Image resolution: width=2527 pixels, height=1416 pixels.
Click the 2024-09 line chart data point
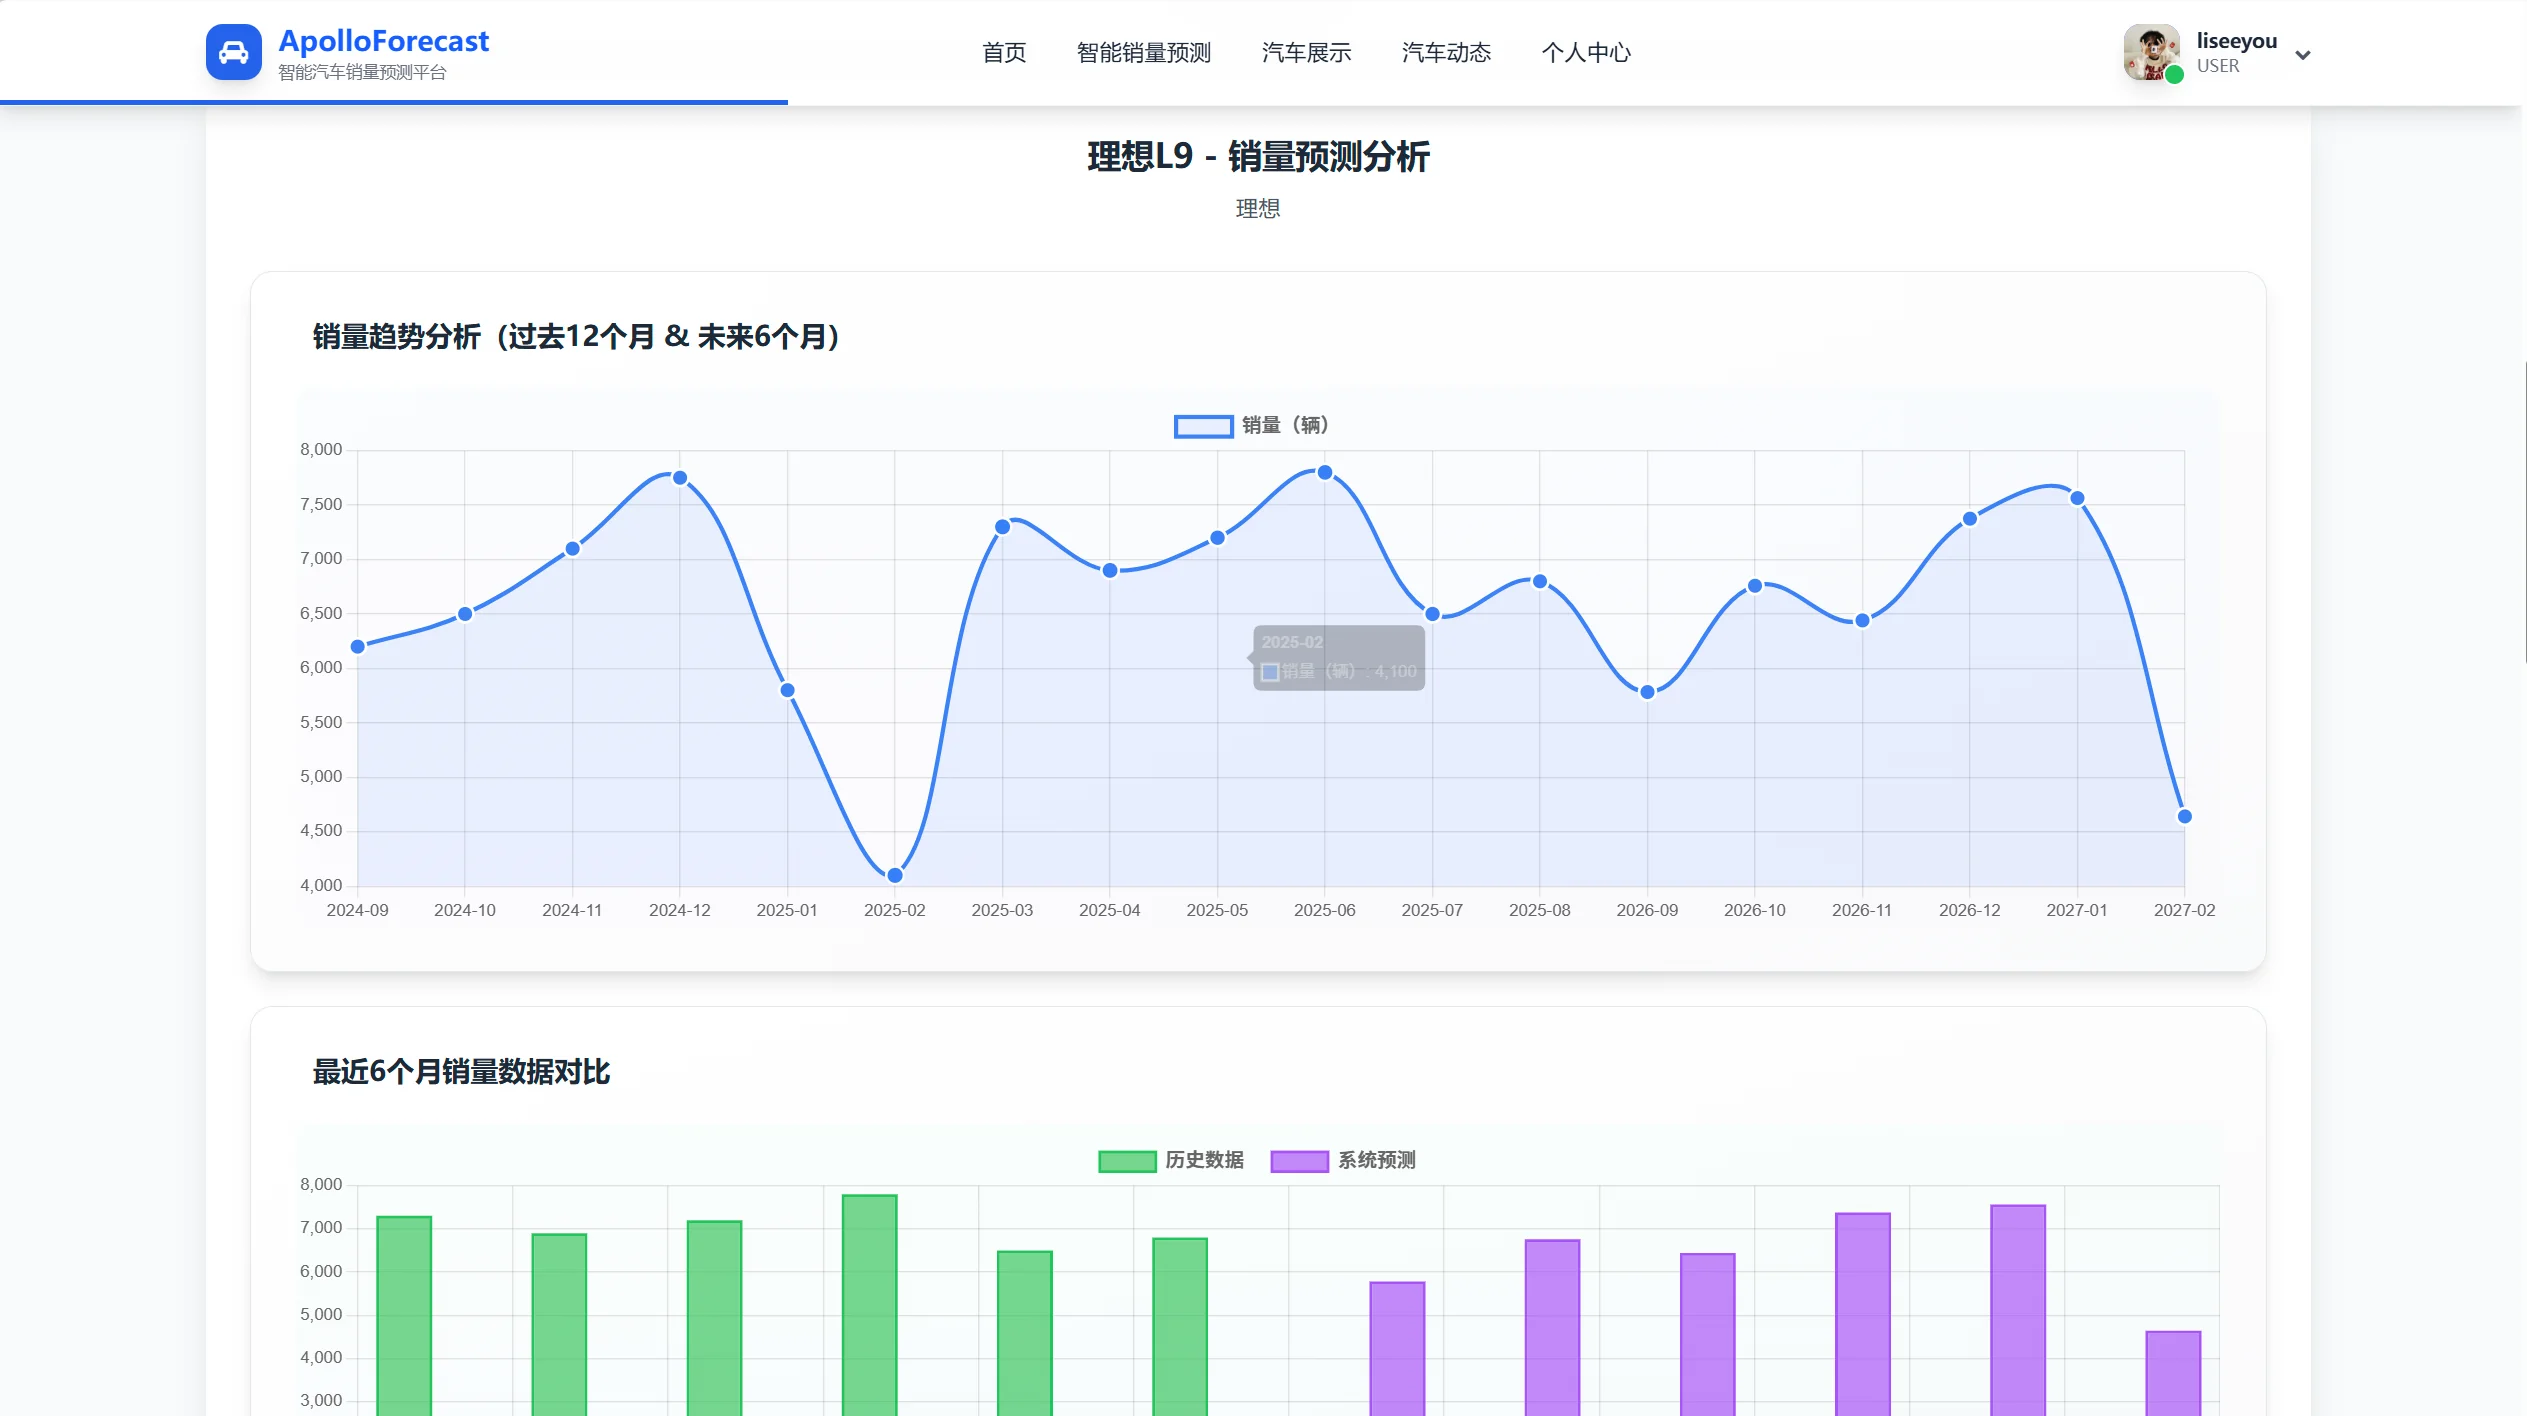(x=358, y=646)
